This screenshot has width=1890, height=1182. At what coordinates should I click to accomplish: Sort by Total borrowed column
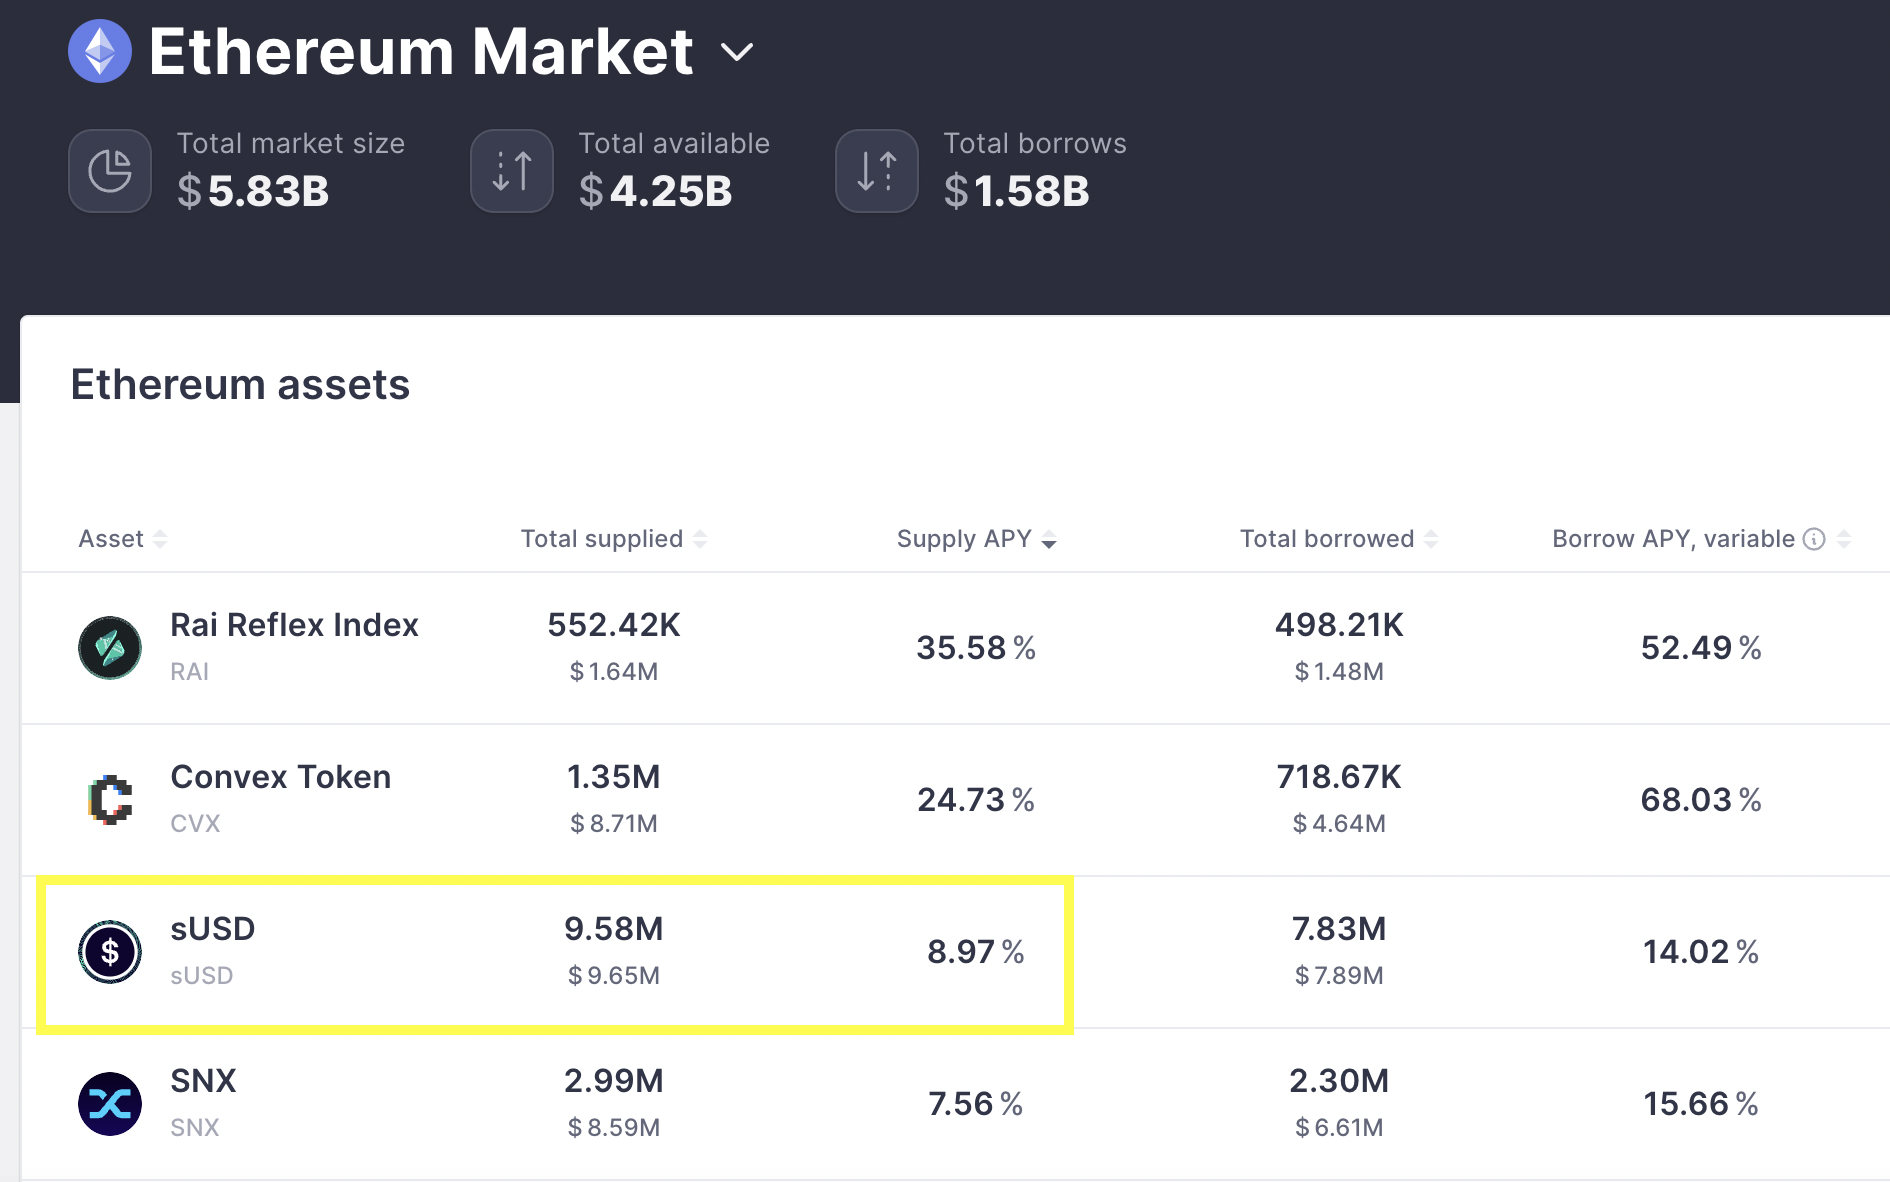pyautogui.click(x=1339, y=539)
